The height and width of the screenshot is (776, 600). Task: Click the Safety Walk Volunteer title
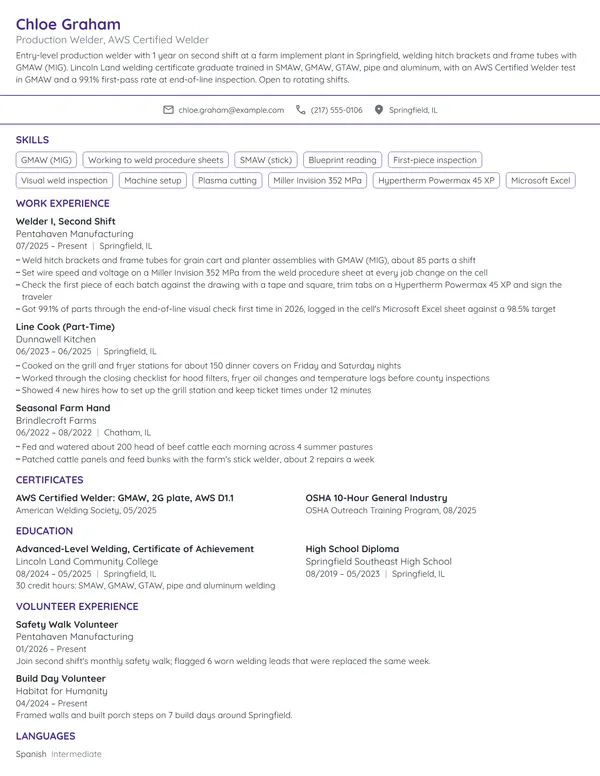pos(67,625)
